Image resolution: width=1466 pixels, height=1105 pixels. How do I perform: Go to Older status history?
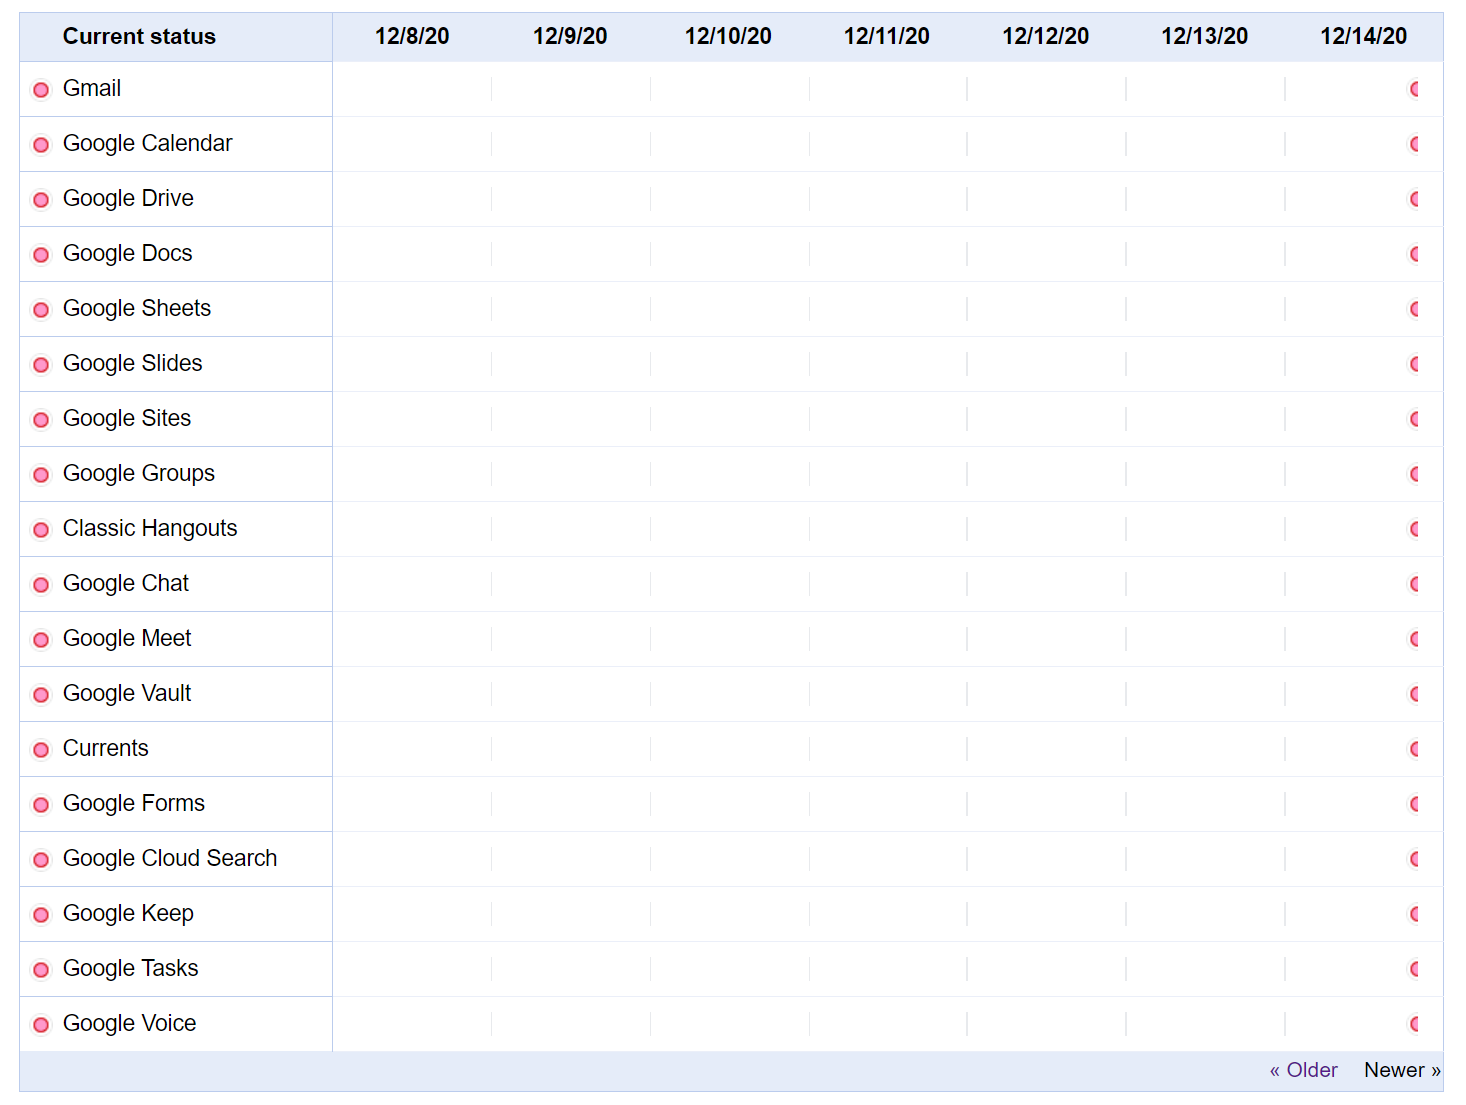tap(1303, 1070)
